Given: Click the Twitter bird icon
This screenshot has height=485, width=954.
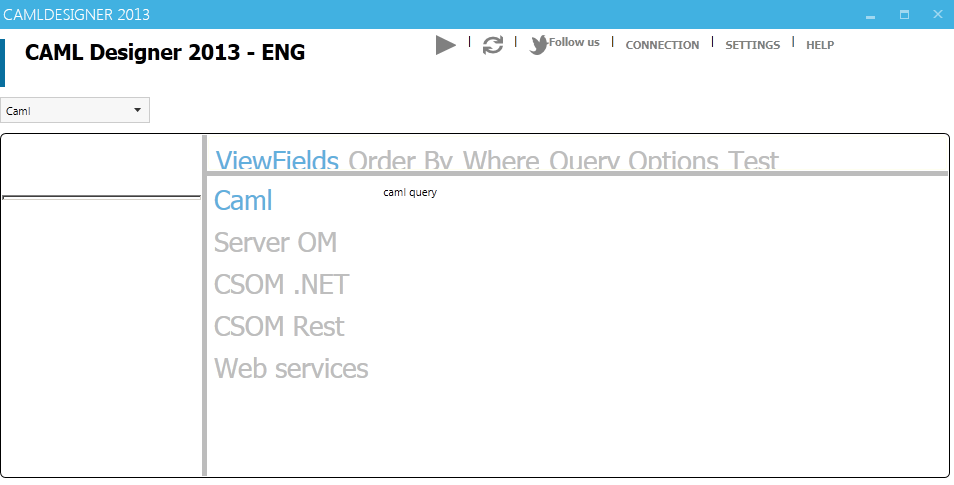Looking at the screenshot, I should 538,45.
